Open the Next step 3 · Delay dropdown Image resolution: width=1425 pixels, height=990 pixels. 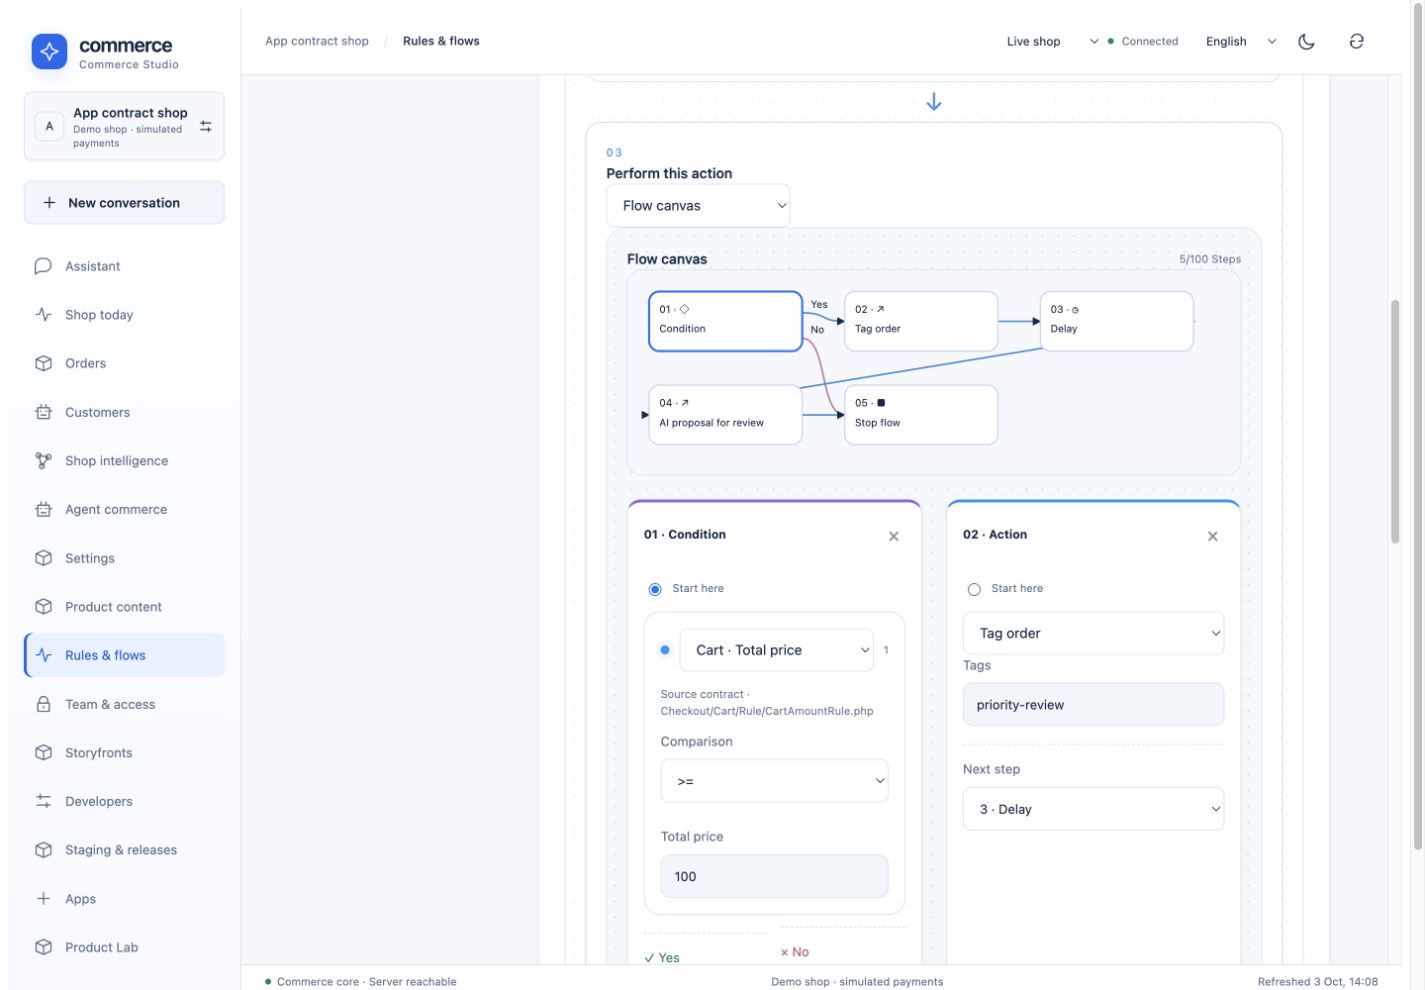(x=1093, y=809)
